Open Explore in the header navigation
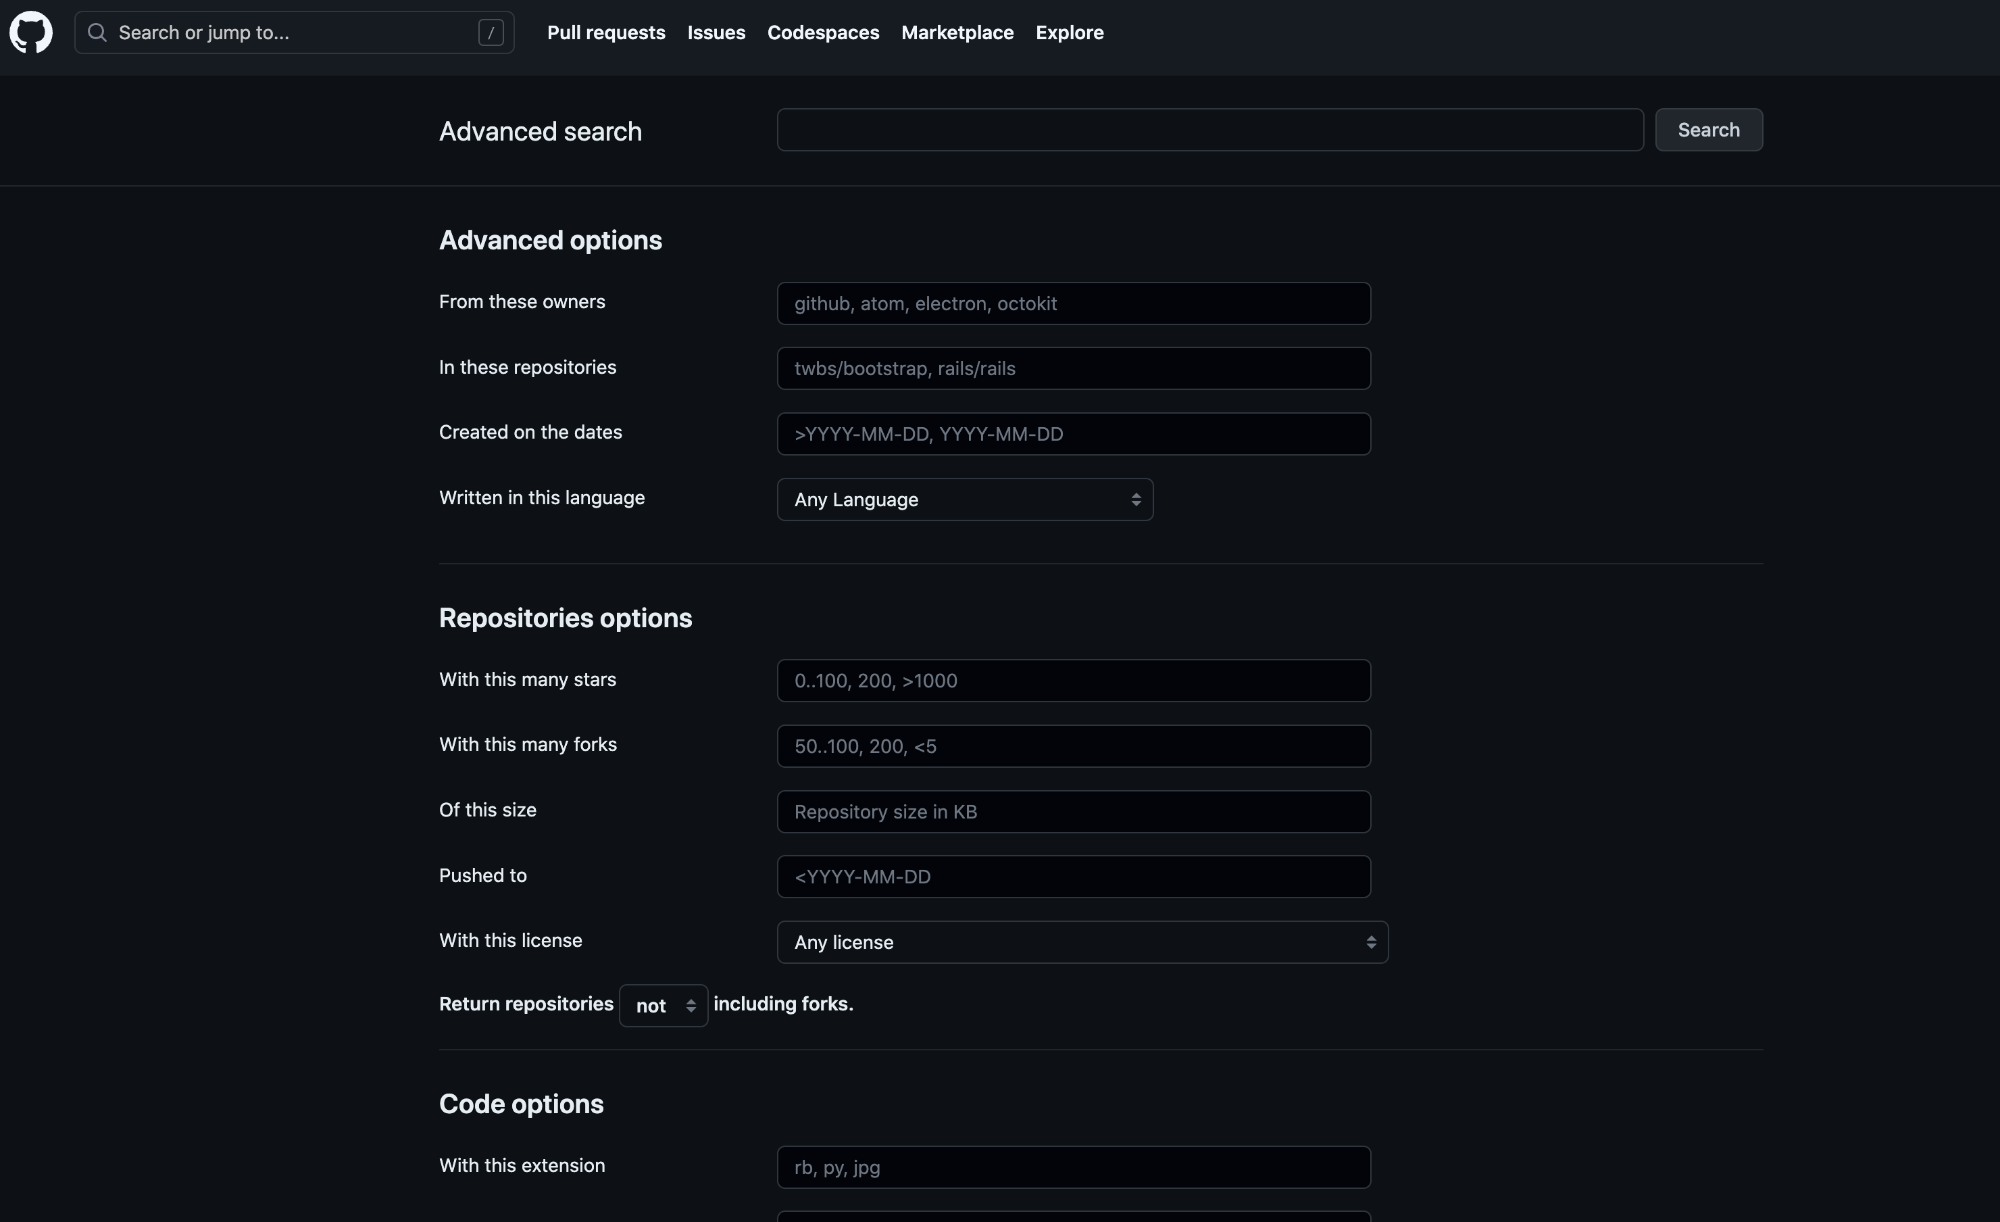Image resolution: width=2000 pixels, height=1222 pixels. pos(1069,33)
